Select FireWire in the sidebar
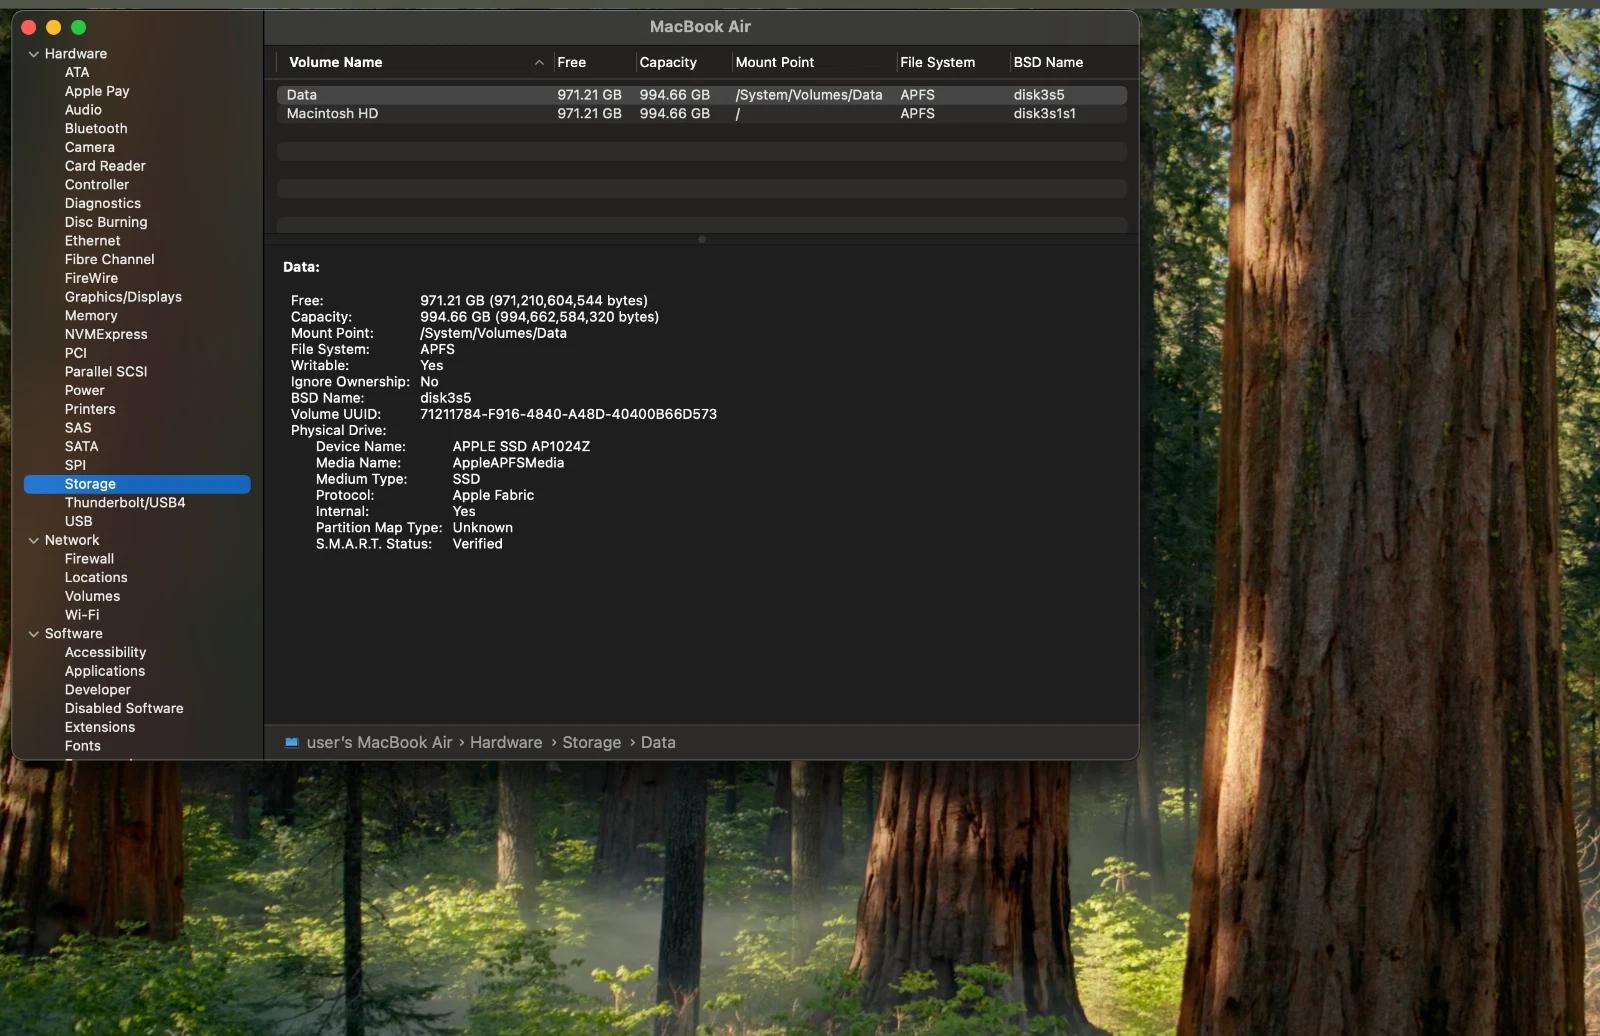This screenshot has height=1036, width=1600. 91,278
